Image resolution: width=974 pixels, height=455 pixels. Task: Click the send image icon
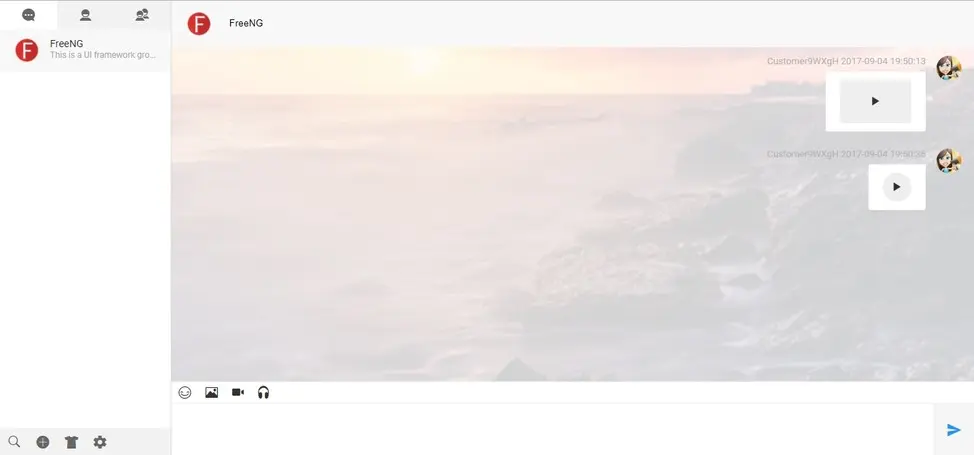(211, 392)
